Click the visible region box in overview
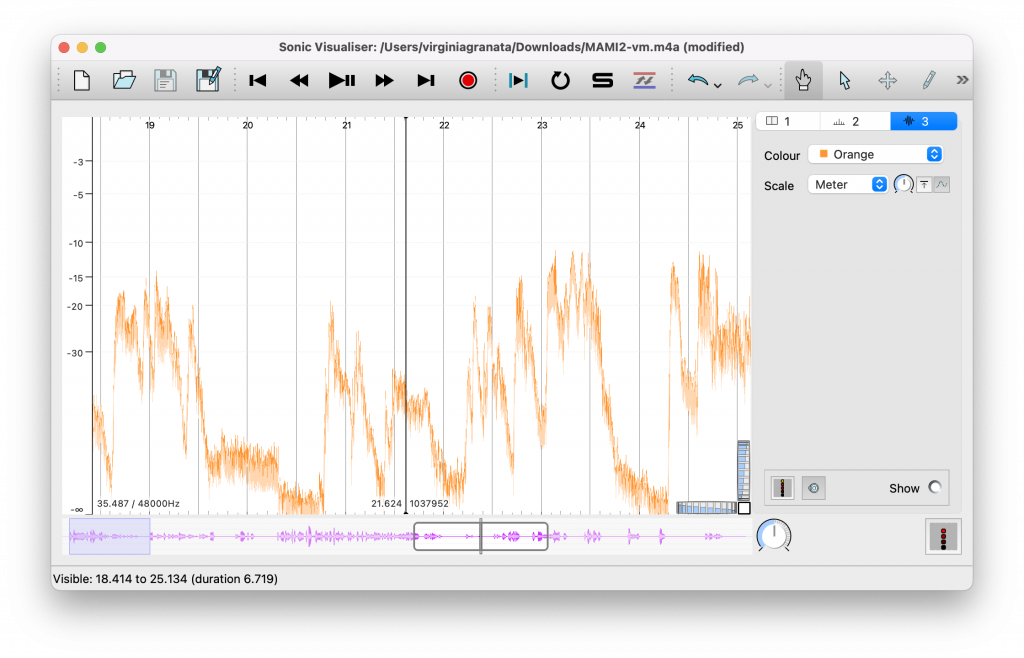This screenshot has height=658, width=1024. [x=481, y=536]
